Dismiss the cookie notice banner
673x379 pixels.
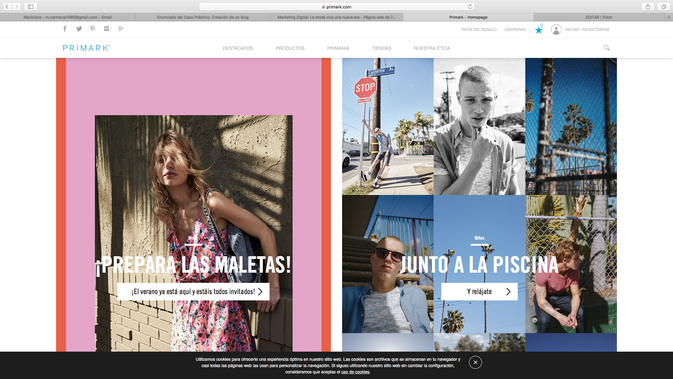(475, 362)
